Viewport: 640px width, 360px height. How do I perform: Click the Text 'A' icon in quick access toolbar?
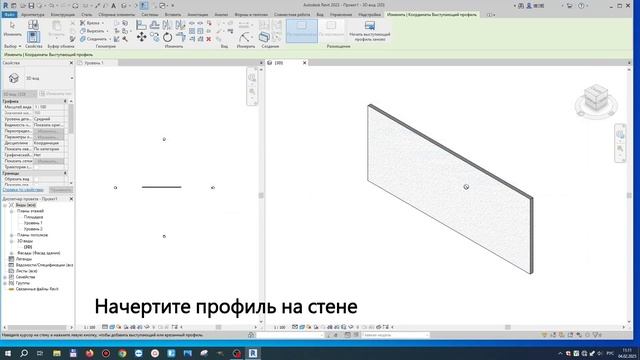click(x=113, y=6)
